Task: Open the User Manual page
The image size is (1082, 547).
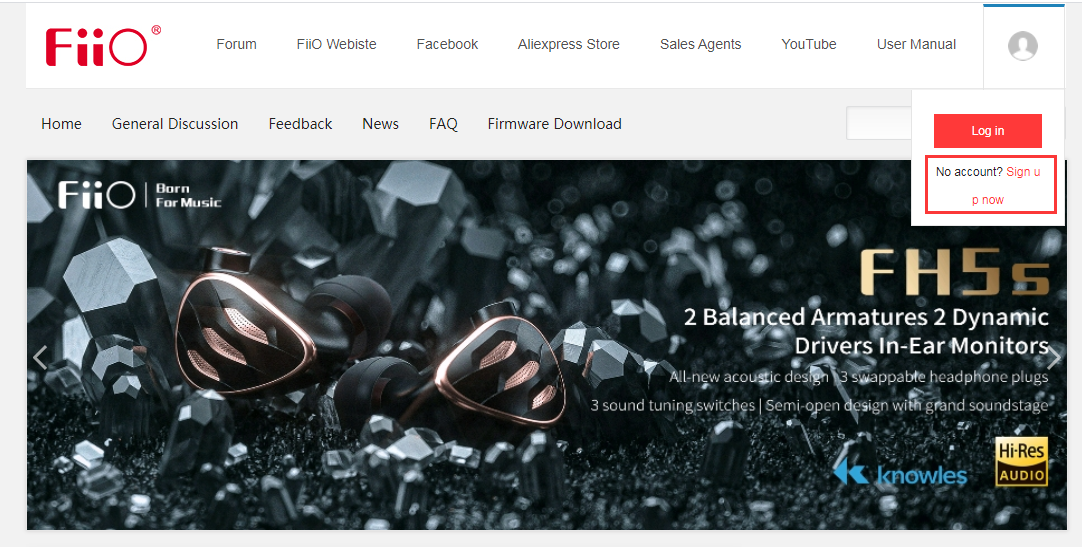Action: coord(916,45)
